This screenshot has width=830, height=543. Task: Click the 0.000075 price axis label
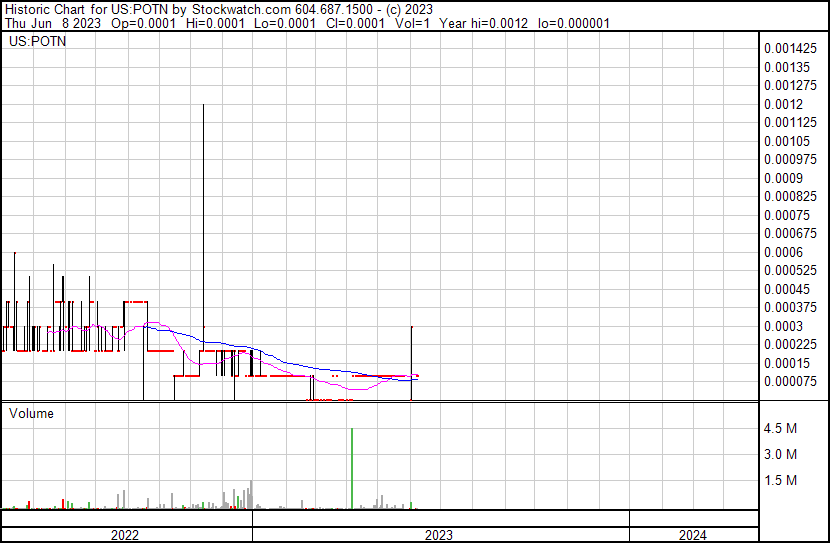[x=790, y=381]
